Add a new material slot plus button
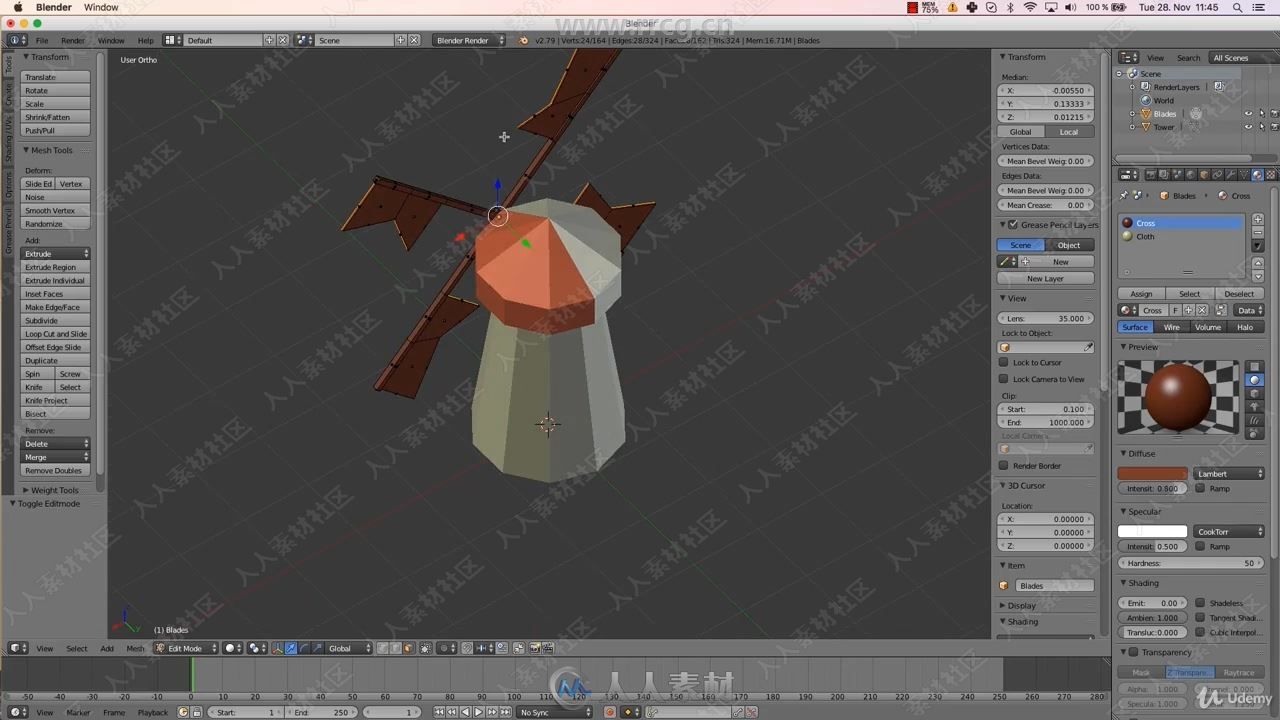Viewport: 1280px width, 720px height. 1258,219
